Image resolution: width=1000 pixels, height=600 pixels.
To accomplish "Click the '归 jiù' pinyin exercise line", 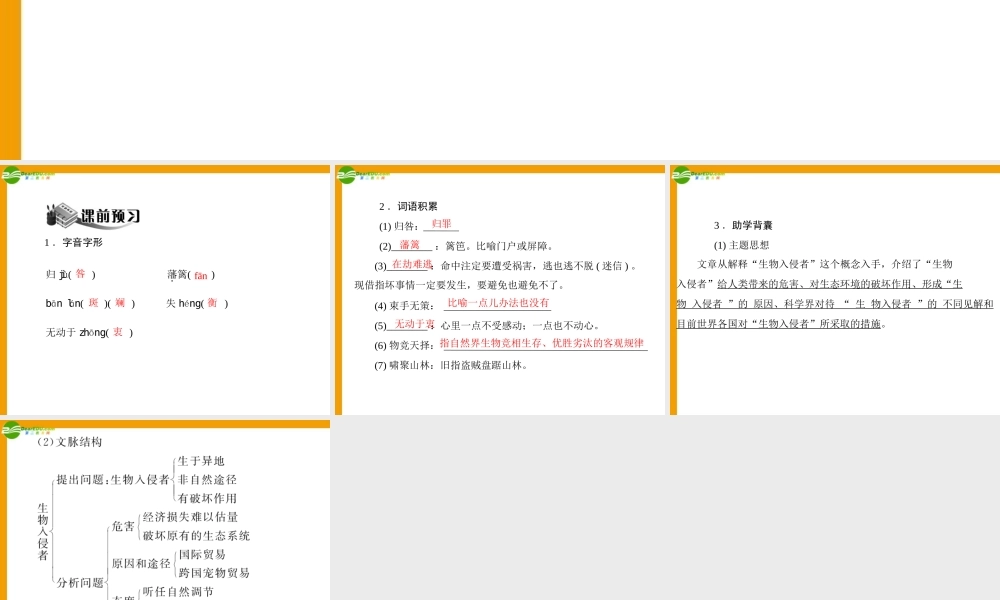I will point(71,274).
